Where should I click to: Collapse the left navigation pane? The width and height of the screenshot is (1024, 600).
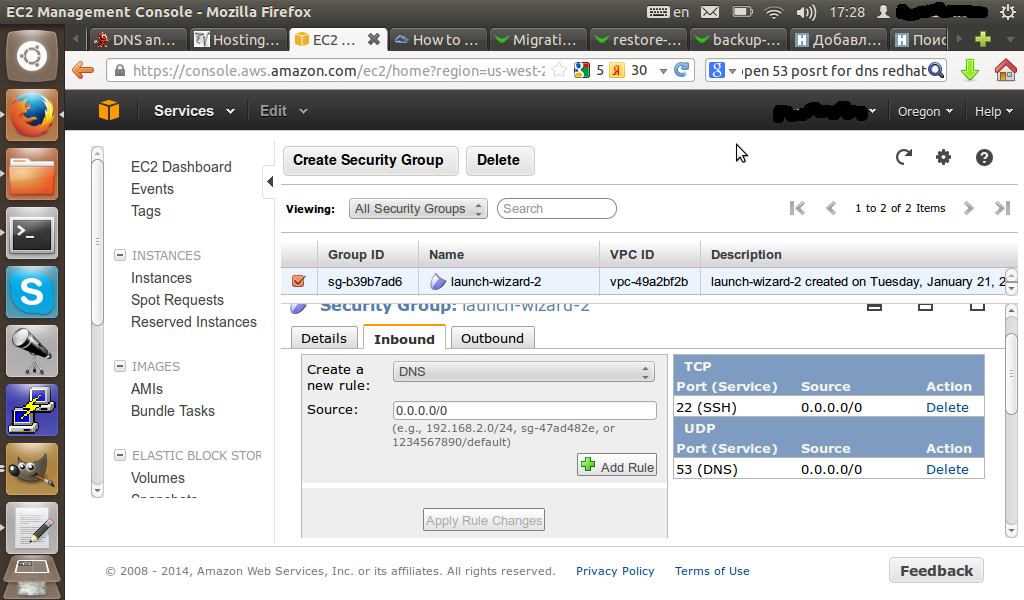click(269, 182)
